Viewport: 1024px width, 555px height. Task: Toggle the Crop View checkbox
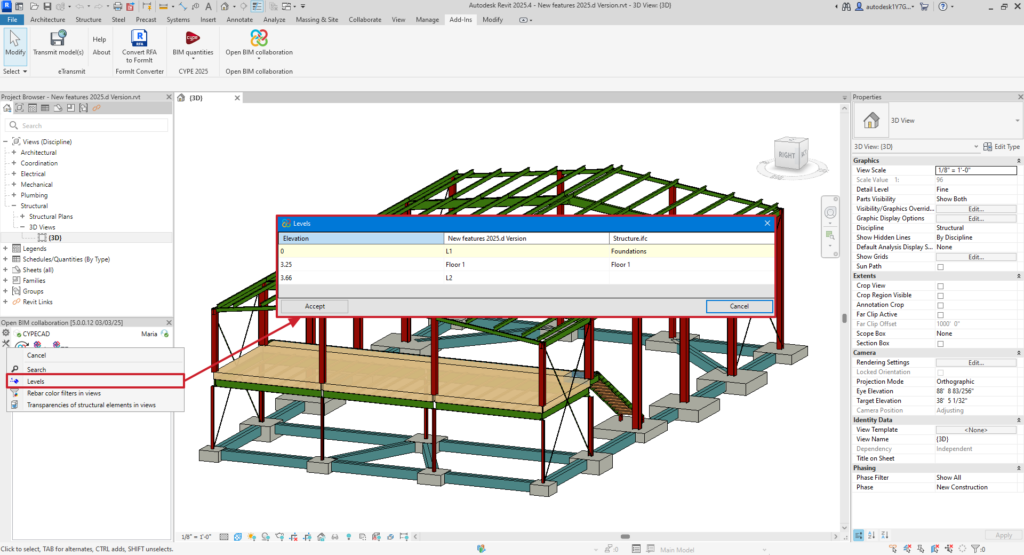click(x=940, y=286)
